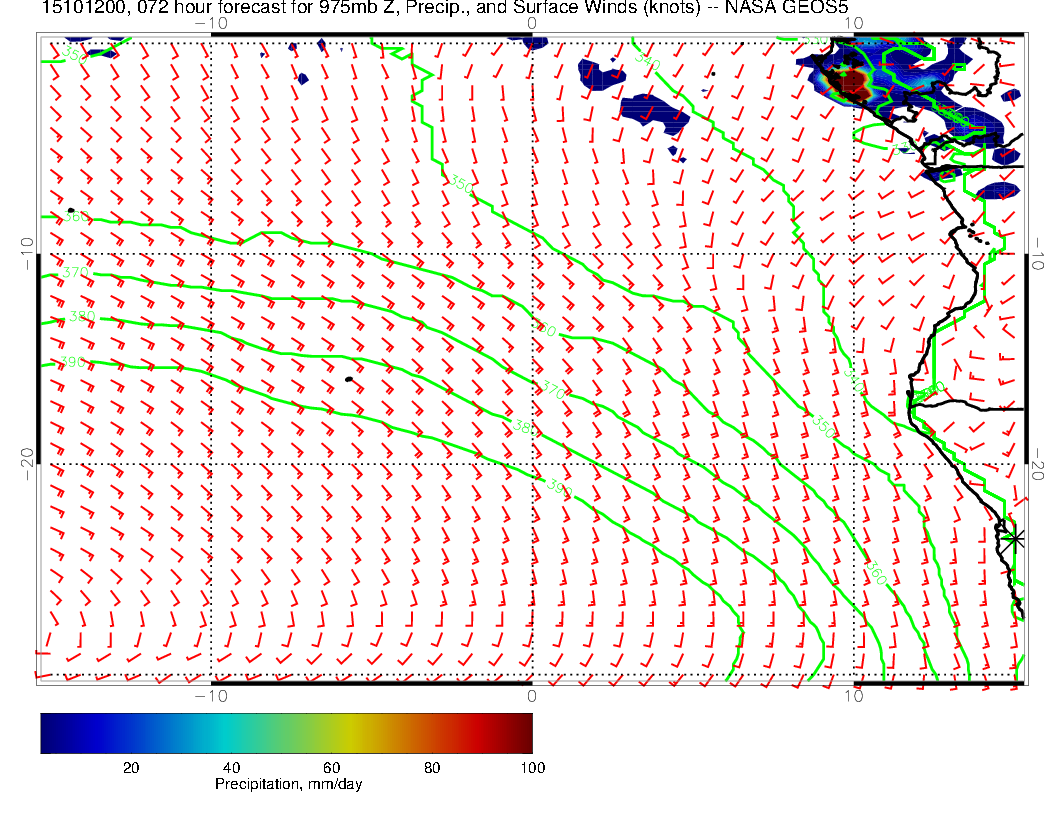Select the small island near map center-left
The height and width of the screenshot is (816, 1056).
click(x=348, y=379)
